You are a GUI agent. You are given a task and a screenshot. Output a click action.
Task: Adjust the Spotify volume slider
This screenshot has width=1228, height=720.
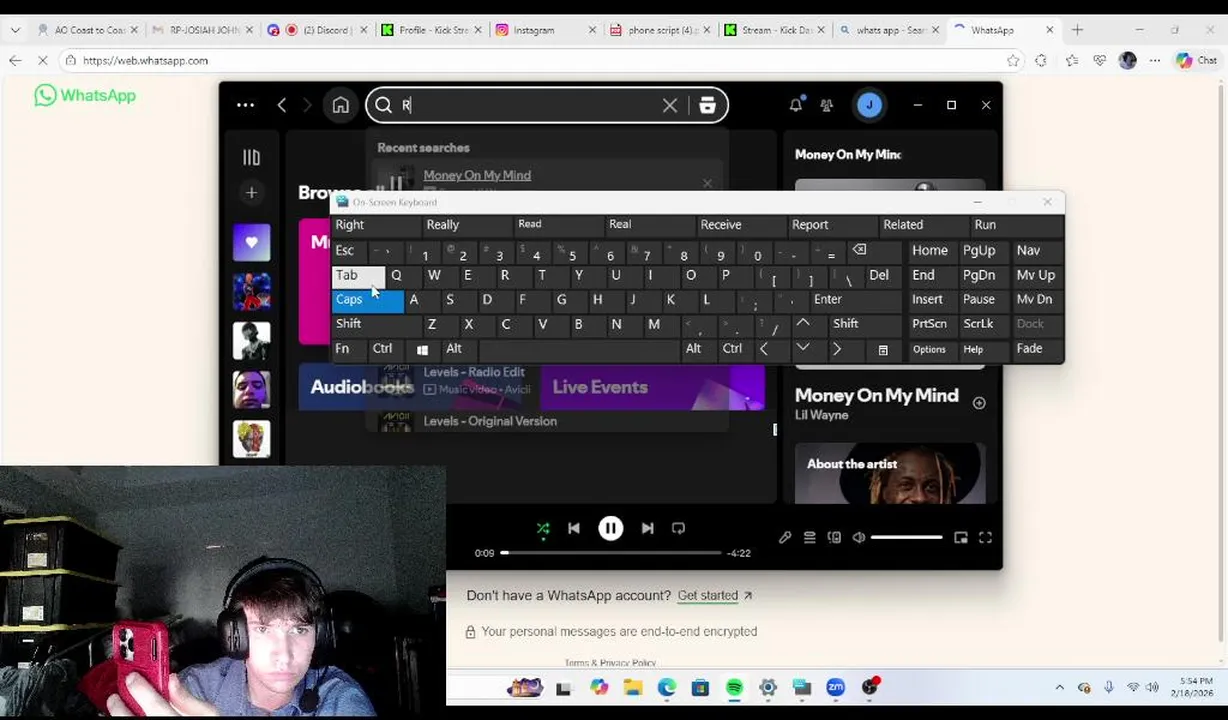click(x=906, y=538)
